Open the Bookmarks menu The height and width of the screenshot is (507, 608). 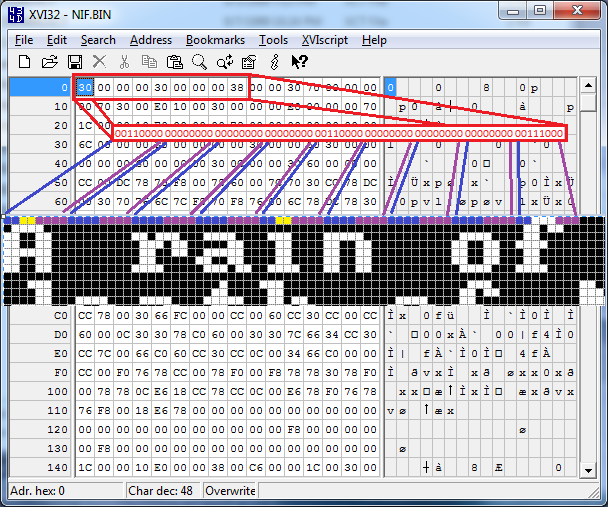pyautogui.click(x=215, y=40)
